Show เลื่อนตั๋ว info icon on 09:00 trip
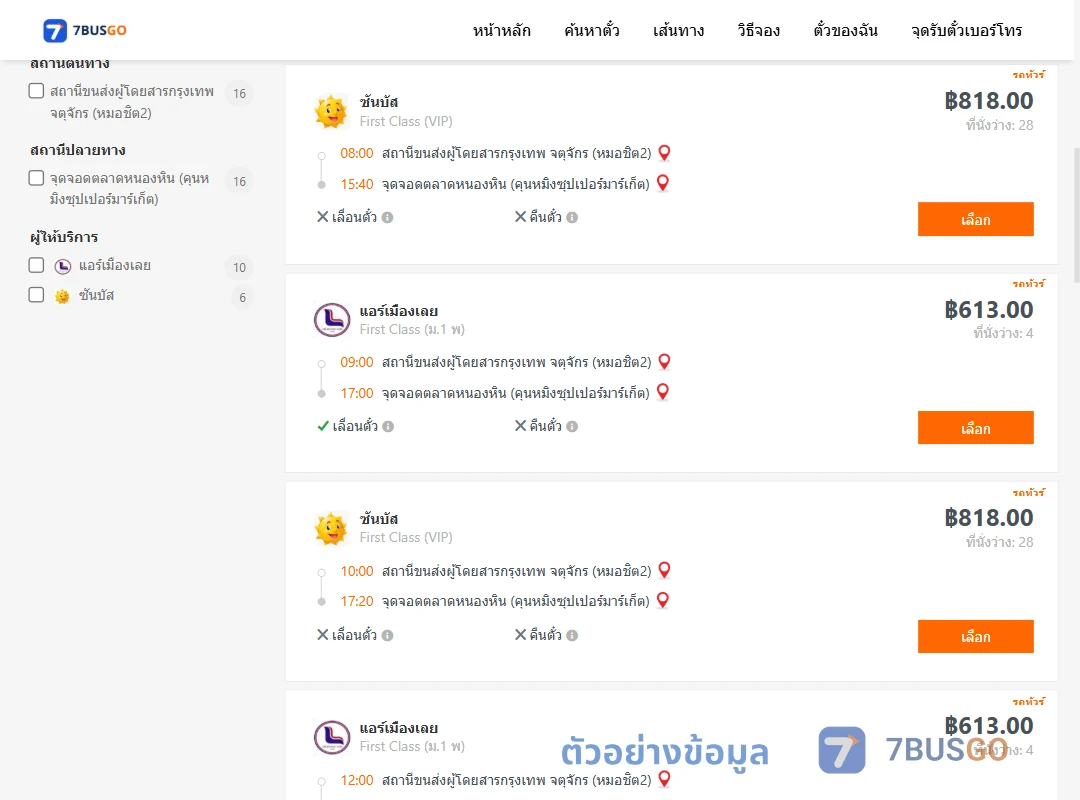 tap(388, 427)
